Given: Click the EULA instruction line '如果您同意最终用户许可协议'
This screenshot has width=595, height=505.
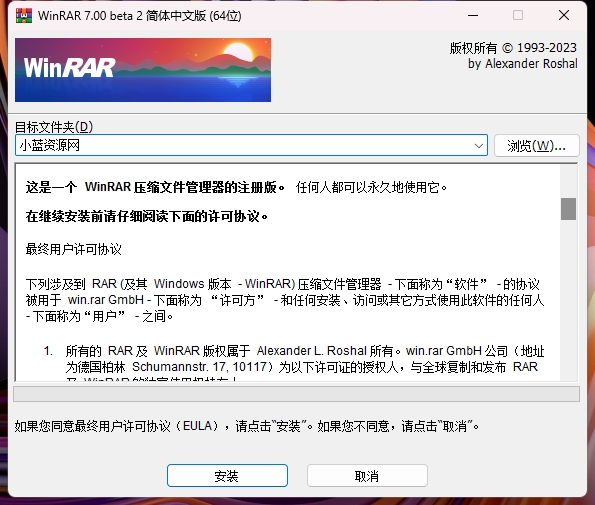Looking at the screenshot, I should [x=247, y=426].
